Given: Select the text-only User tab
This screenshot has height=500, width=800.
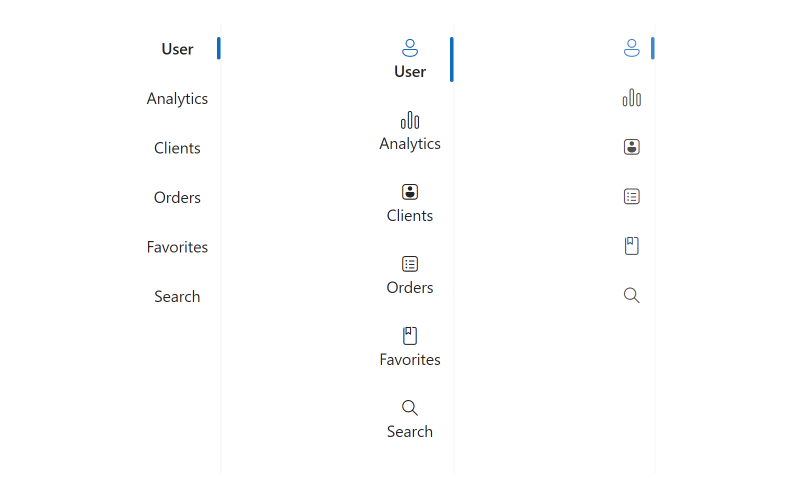Looking at the screenshot, I should (x=177, y=49).
